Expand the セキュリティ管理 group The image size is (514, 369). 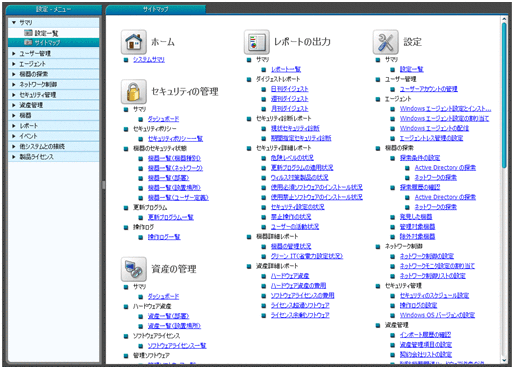(14, 95)
